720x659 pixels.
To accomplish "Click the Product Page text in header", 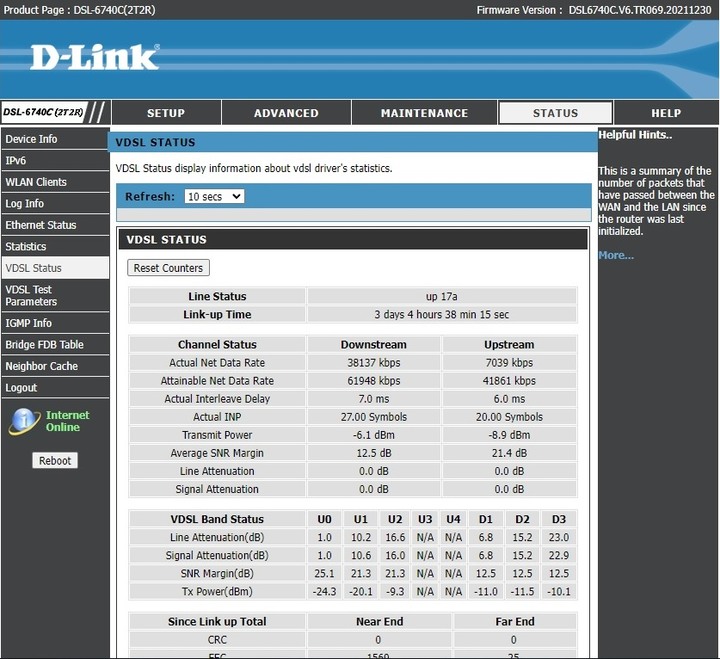I will pyautogui.click(x=79, y=10).
